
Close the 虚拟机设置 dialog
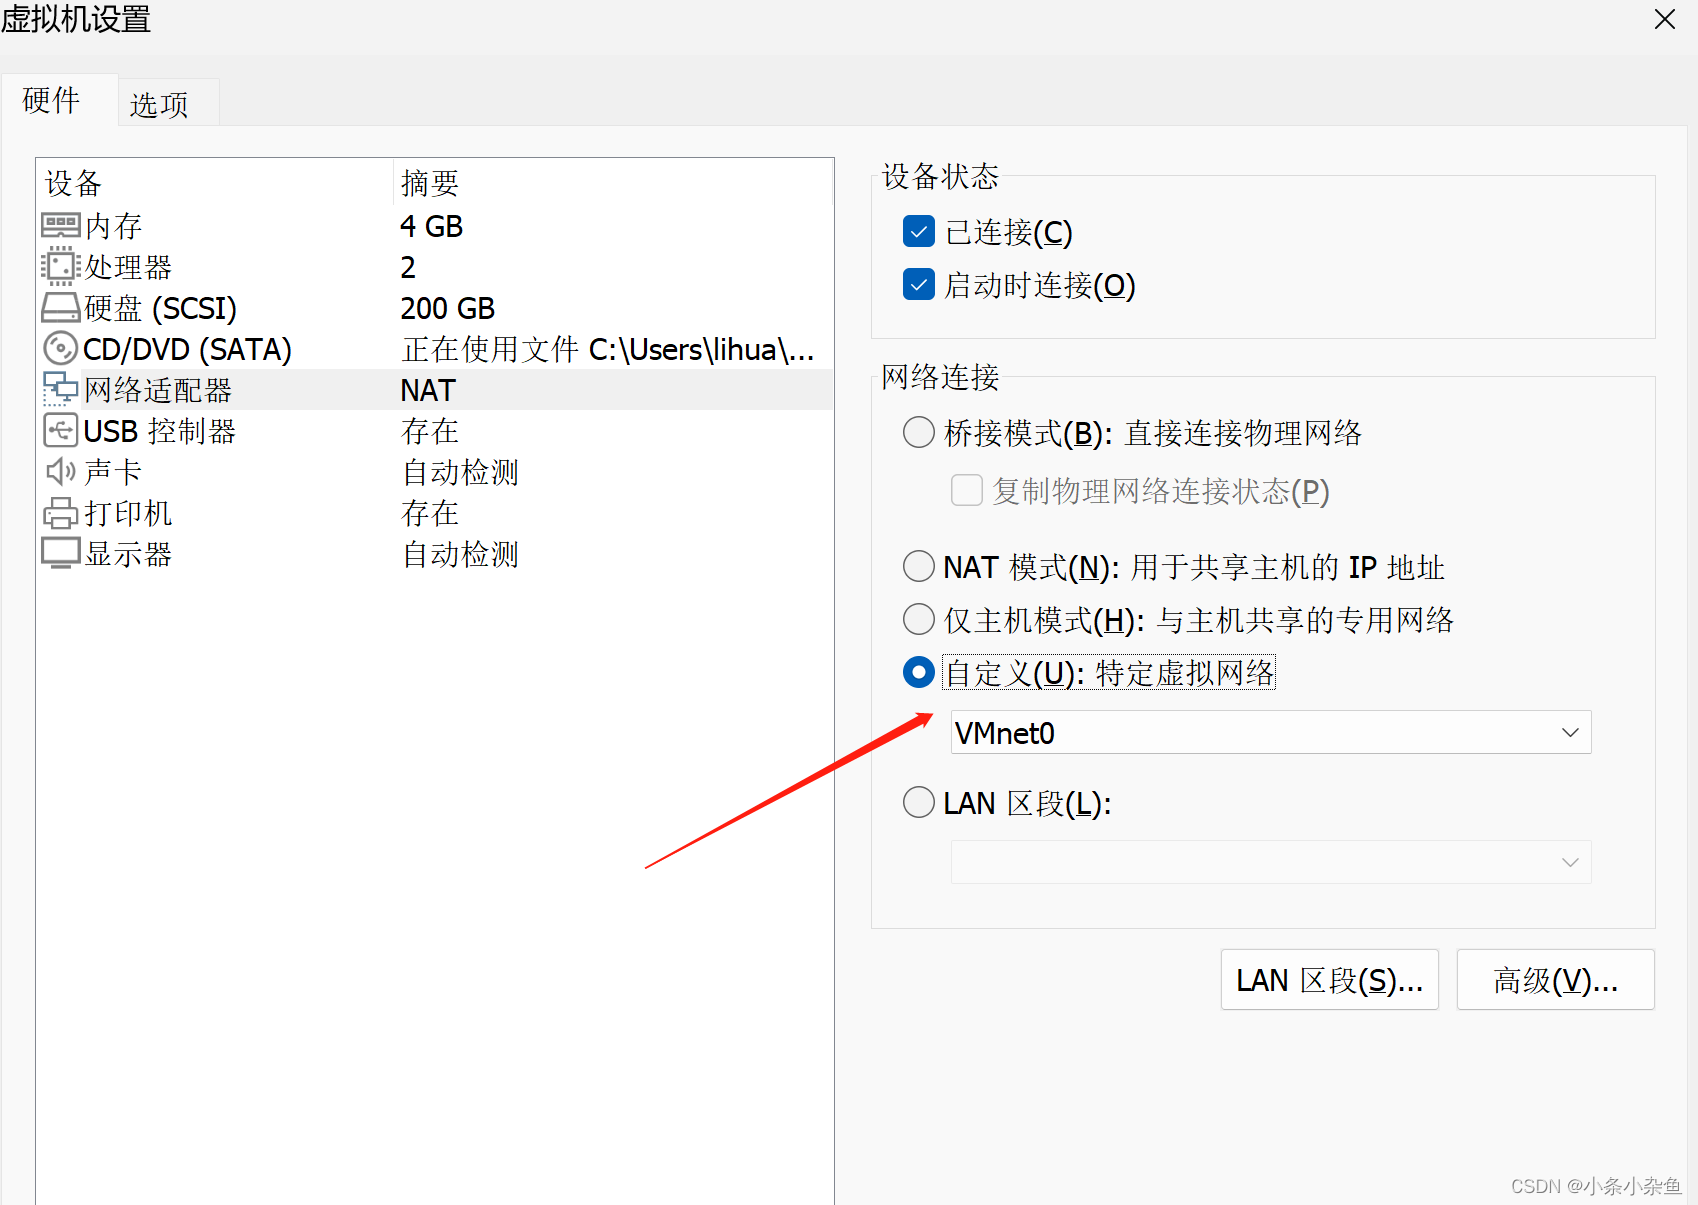1665,20
